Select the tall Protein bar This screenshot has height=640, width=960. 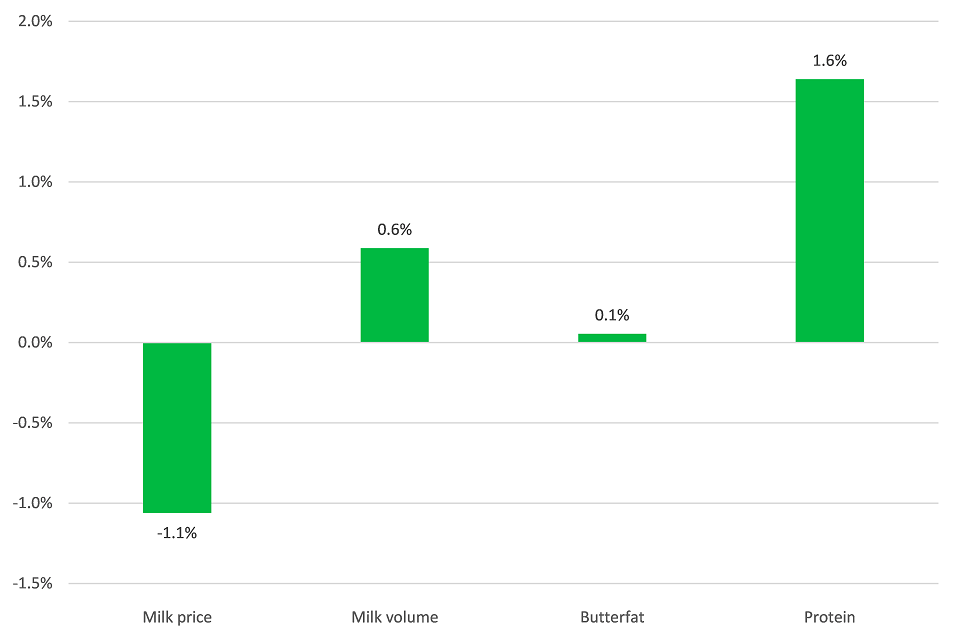[829, 210]
